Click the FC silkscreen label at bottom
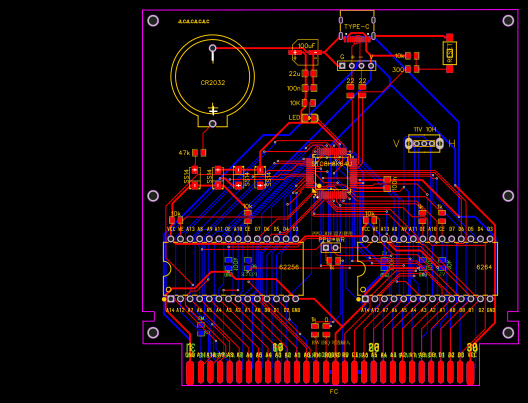 (x=334, y=392)
